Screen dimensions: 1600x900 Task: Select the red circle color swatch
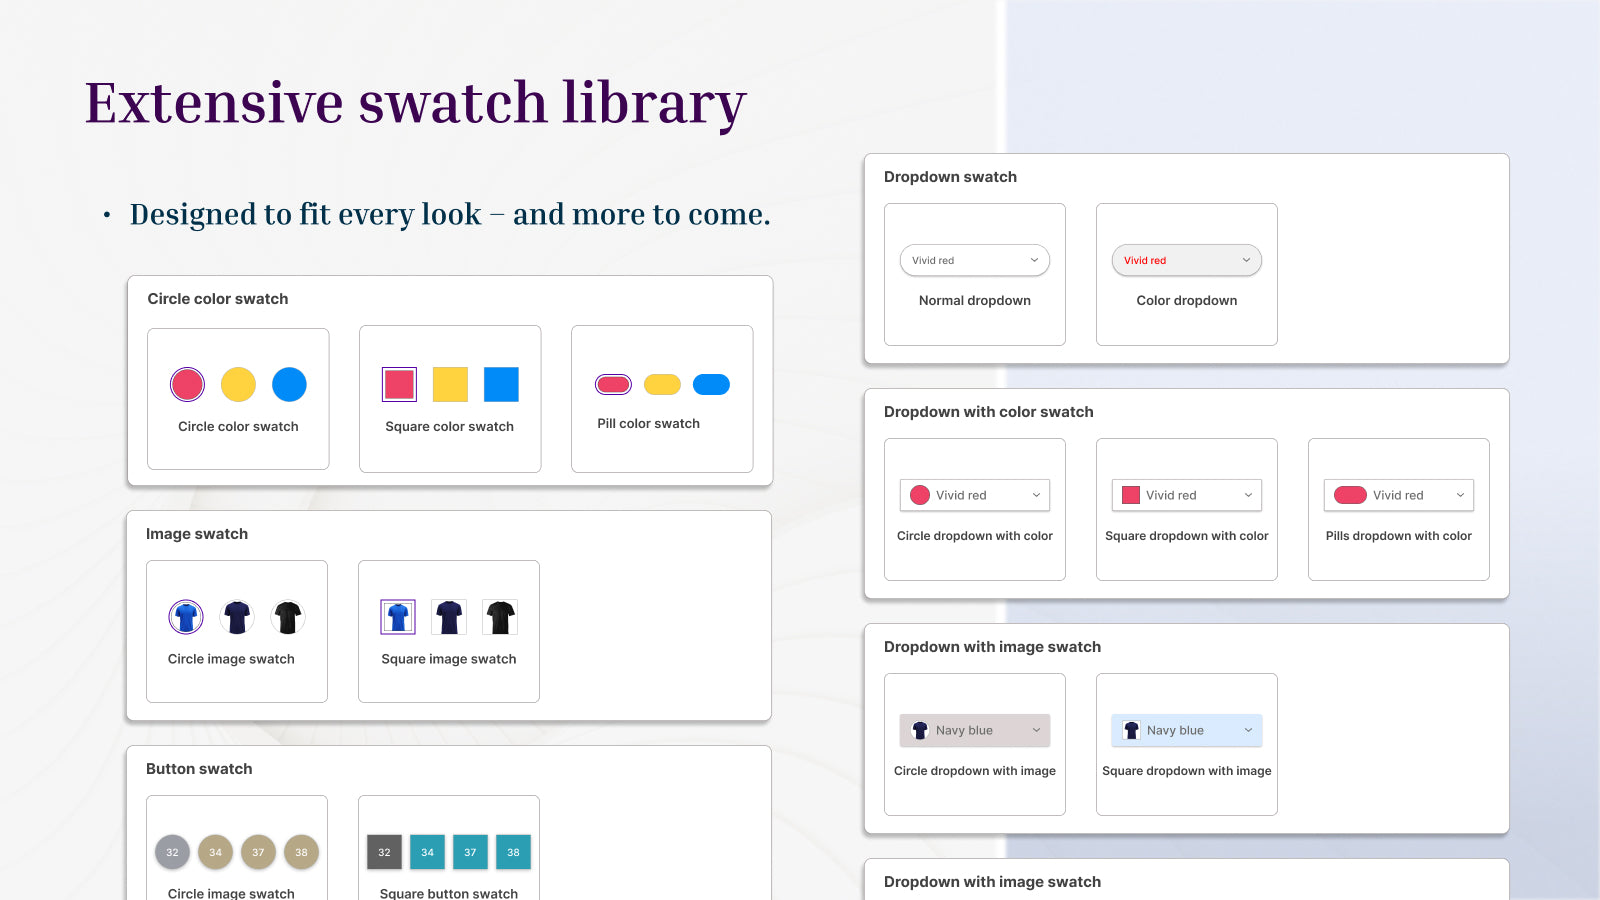point(187,384)
